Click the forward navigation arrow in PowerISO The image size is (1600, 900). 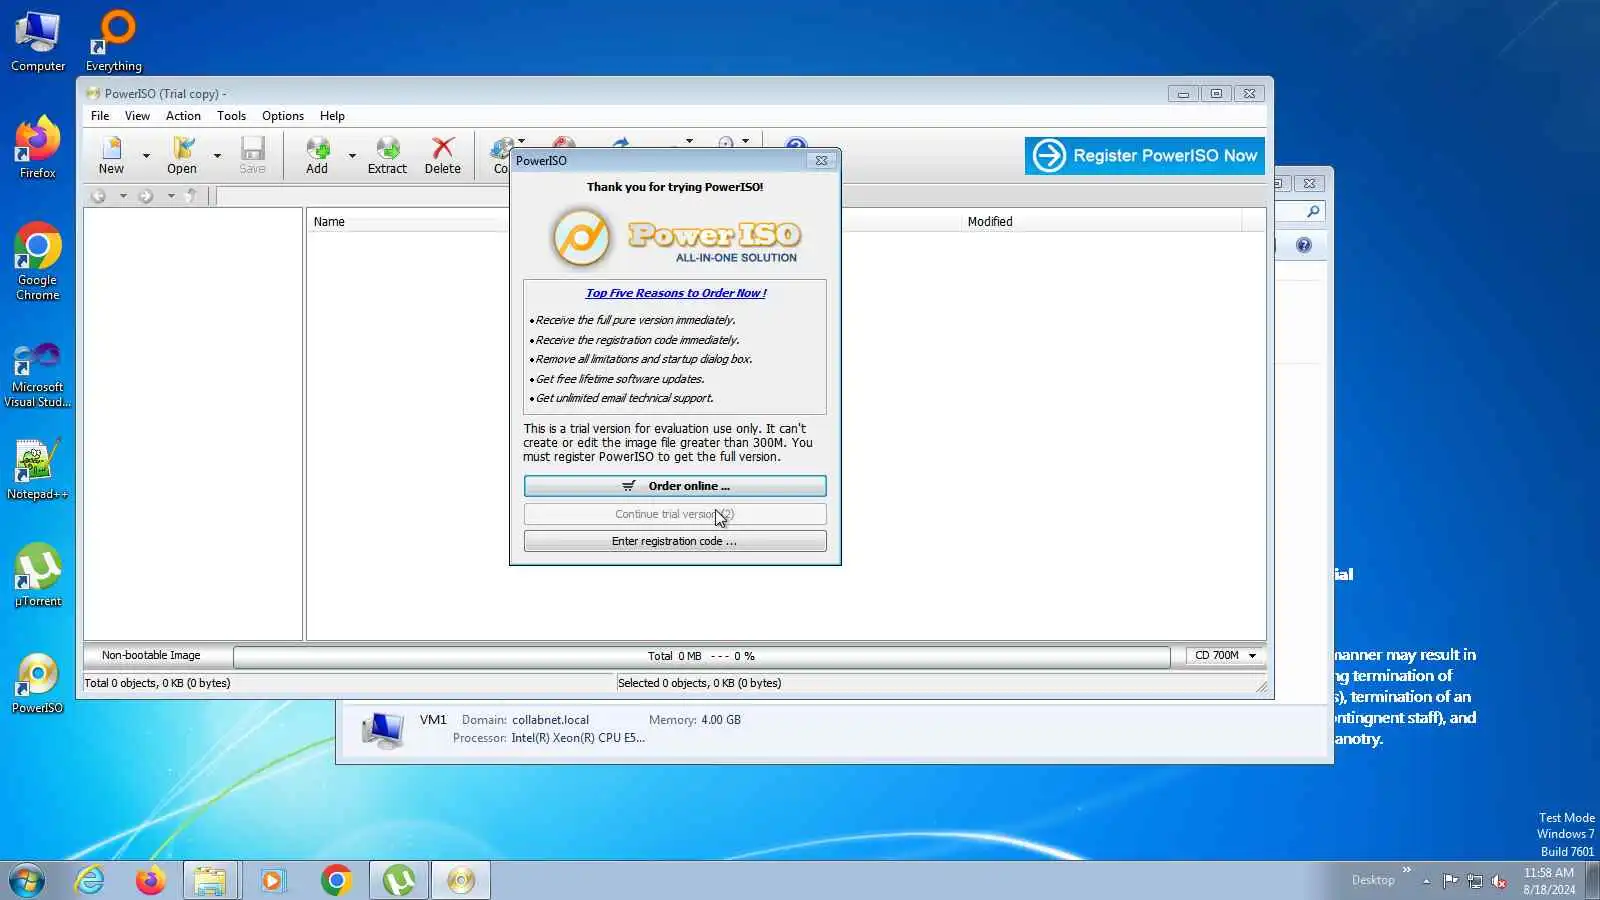(146, 196)
